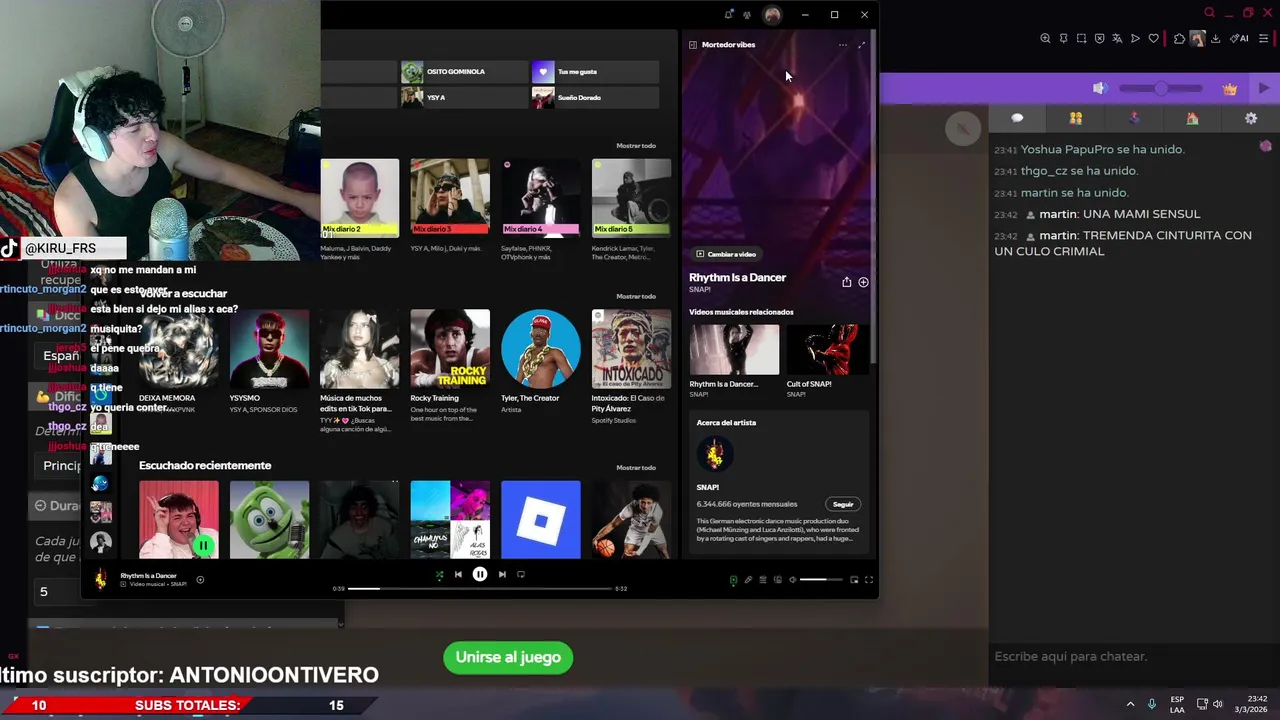Open the Spotify profile avatar menu
Screen dimensions: 1280x720
tap(772, 15)
